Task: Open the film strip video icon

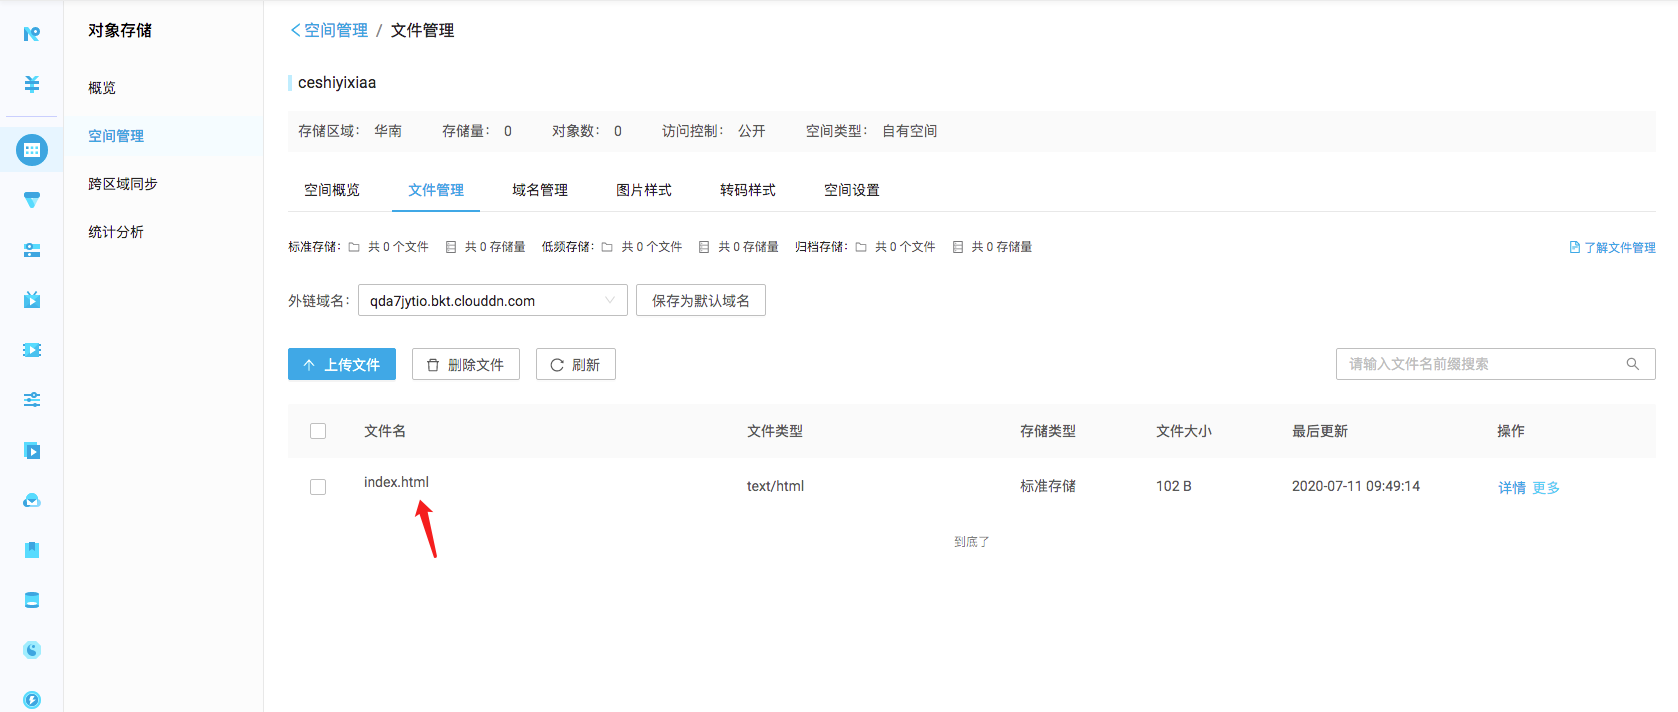Action: [x=32, y=350]
